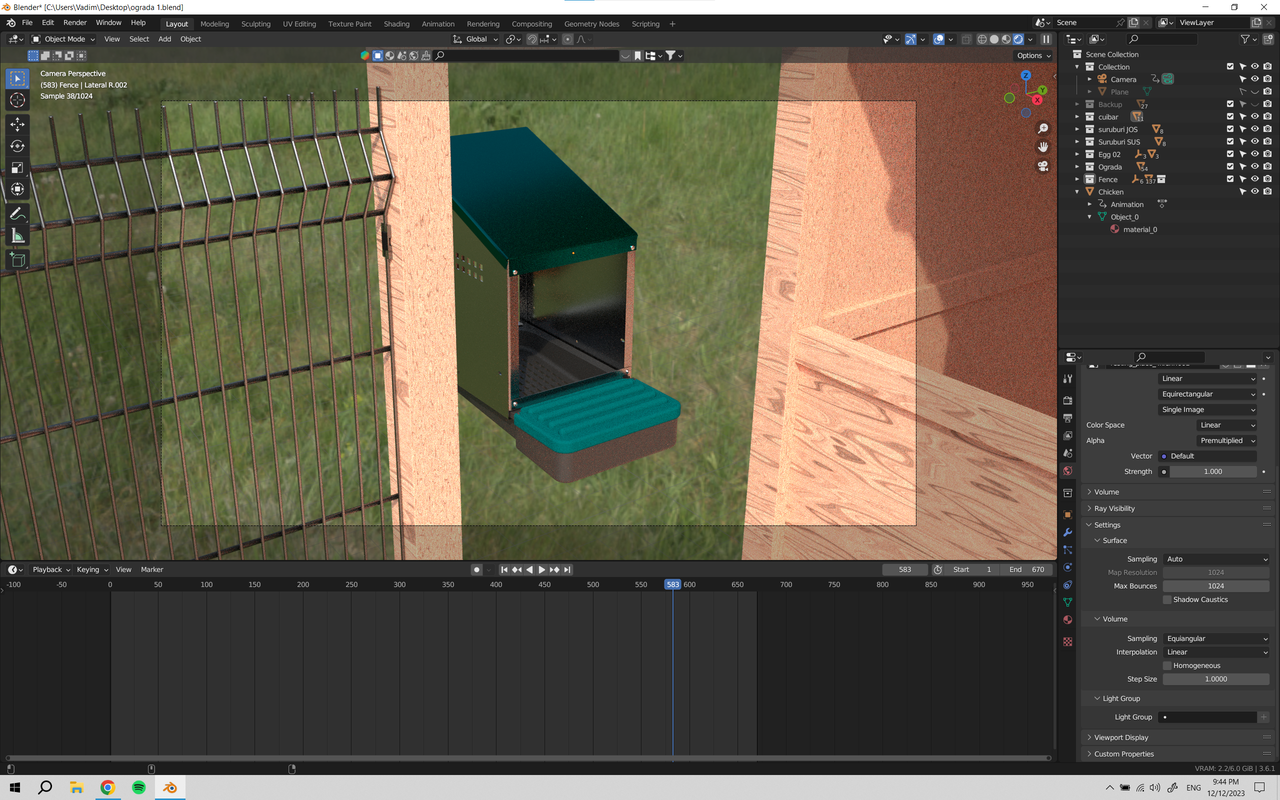Open the Global transform orientation dropdown
This screenshot has height=800, width=1280.
click(x=476, y=40)
